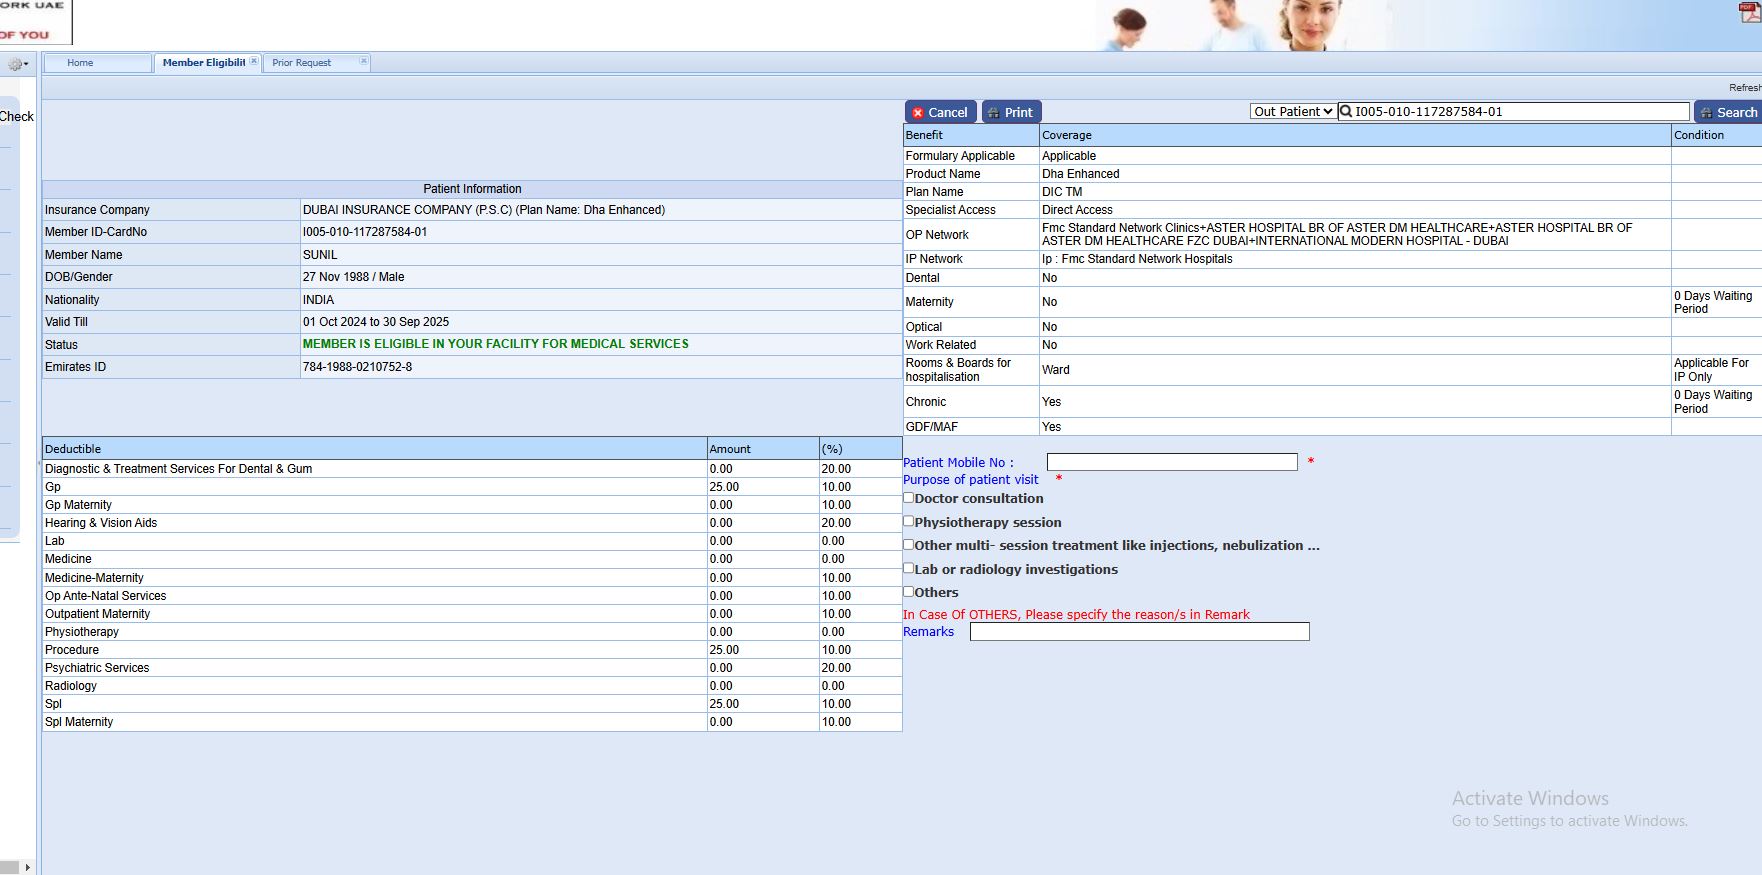
Task: Switch to the Prior Request tab
Action: coord(301,63)
